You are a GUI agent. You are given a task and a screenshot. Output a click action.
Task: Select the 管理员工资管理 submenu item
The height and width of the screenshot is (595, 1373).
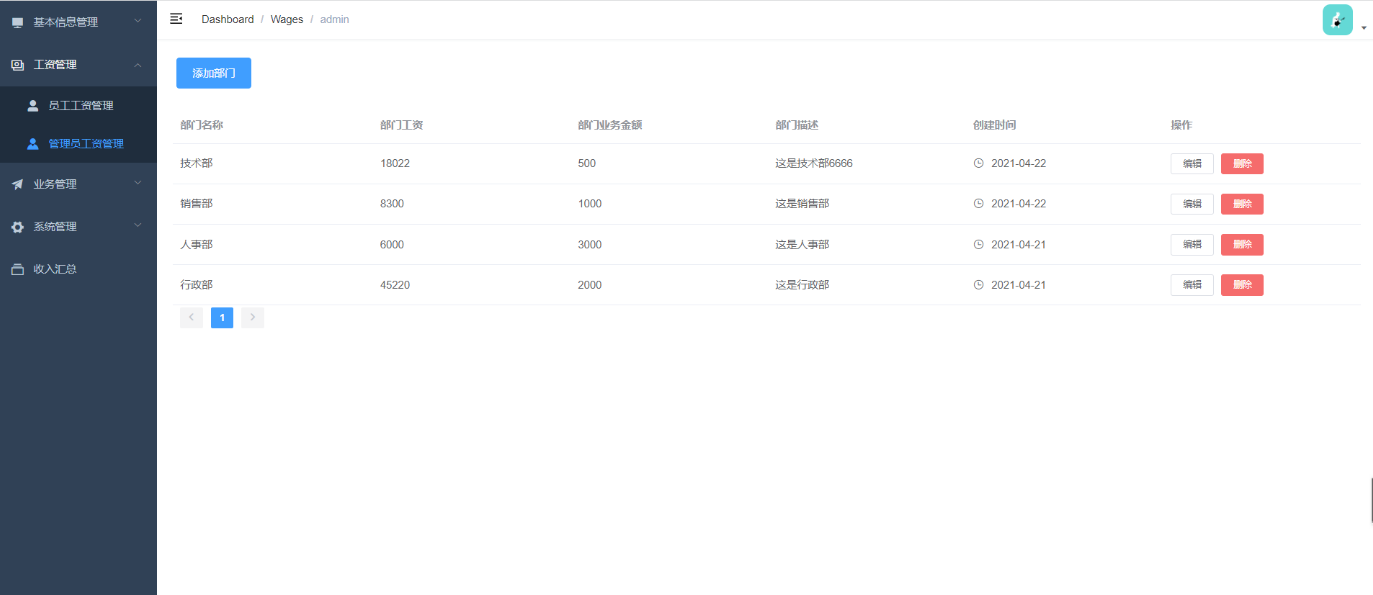(78, 143)
